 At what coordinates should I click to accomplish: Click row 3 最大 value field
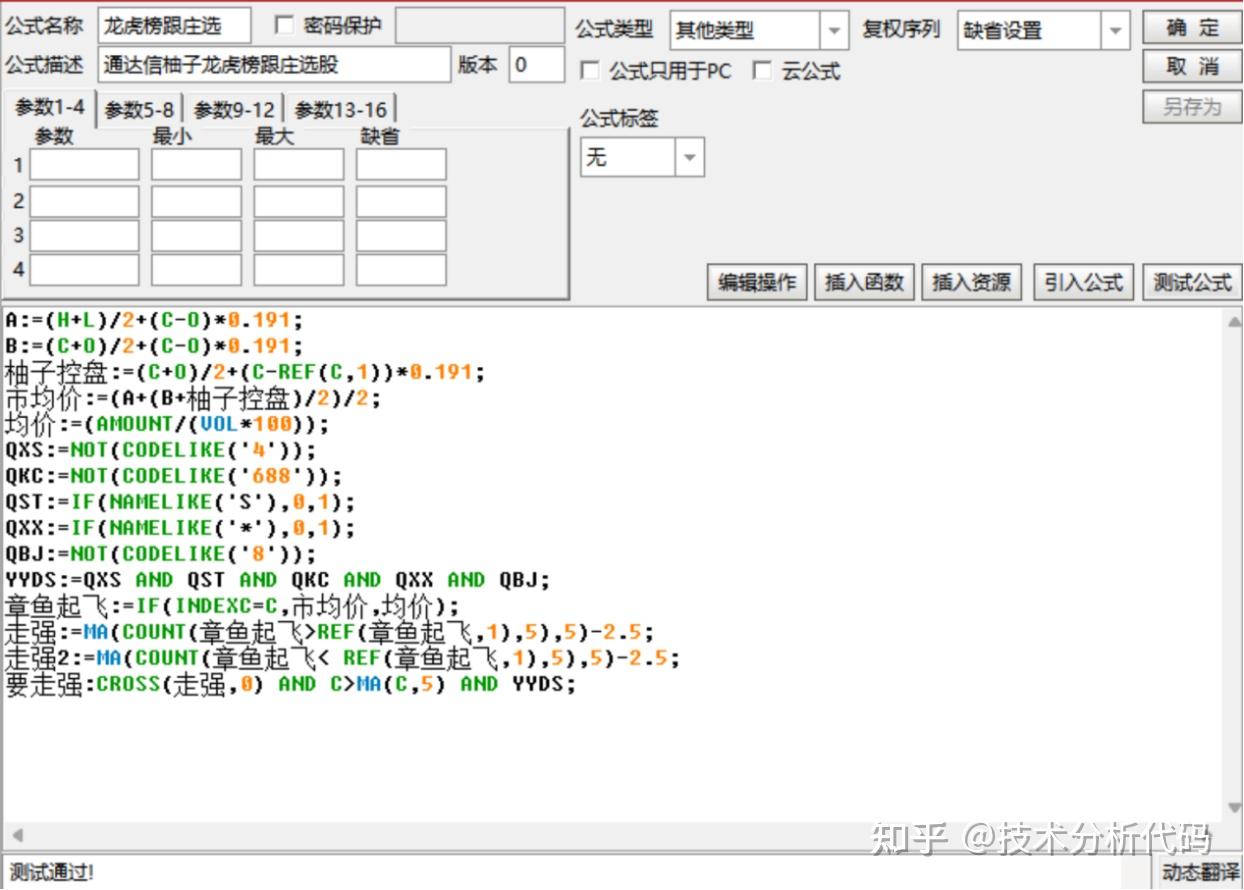pyautogui.click(x=298, y=235)
